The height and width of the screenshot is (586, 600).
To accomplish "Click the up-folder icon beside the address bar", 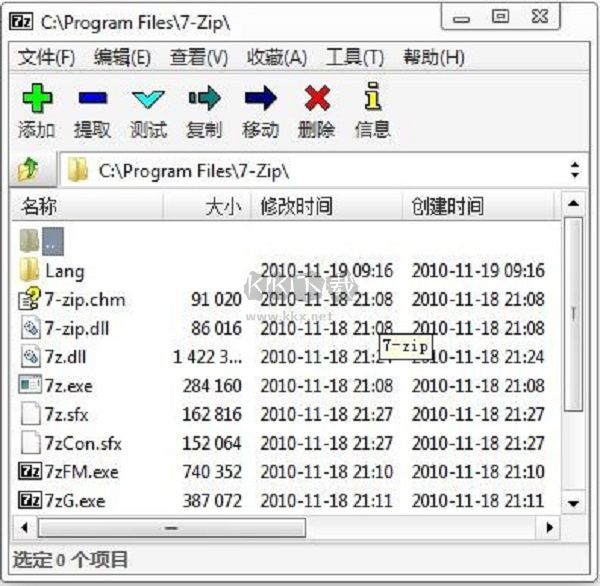I will pyautogui.click(x=28, y=170).
